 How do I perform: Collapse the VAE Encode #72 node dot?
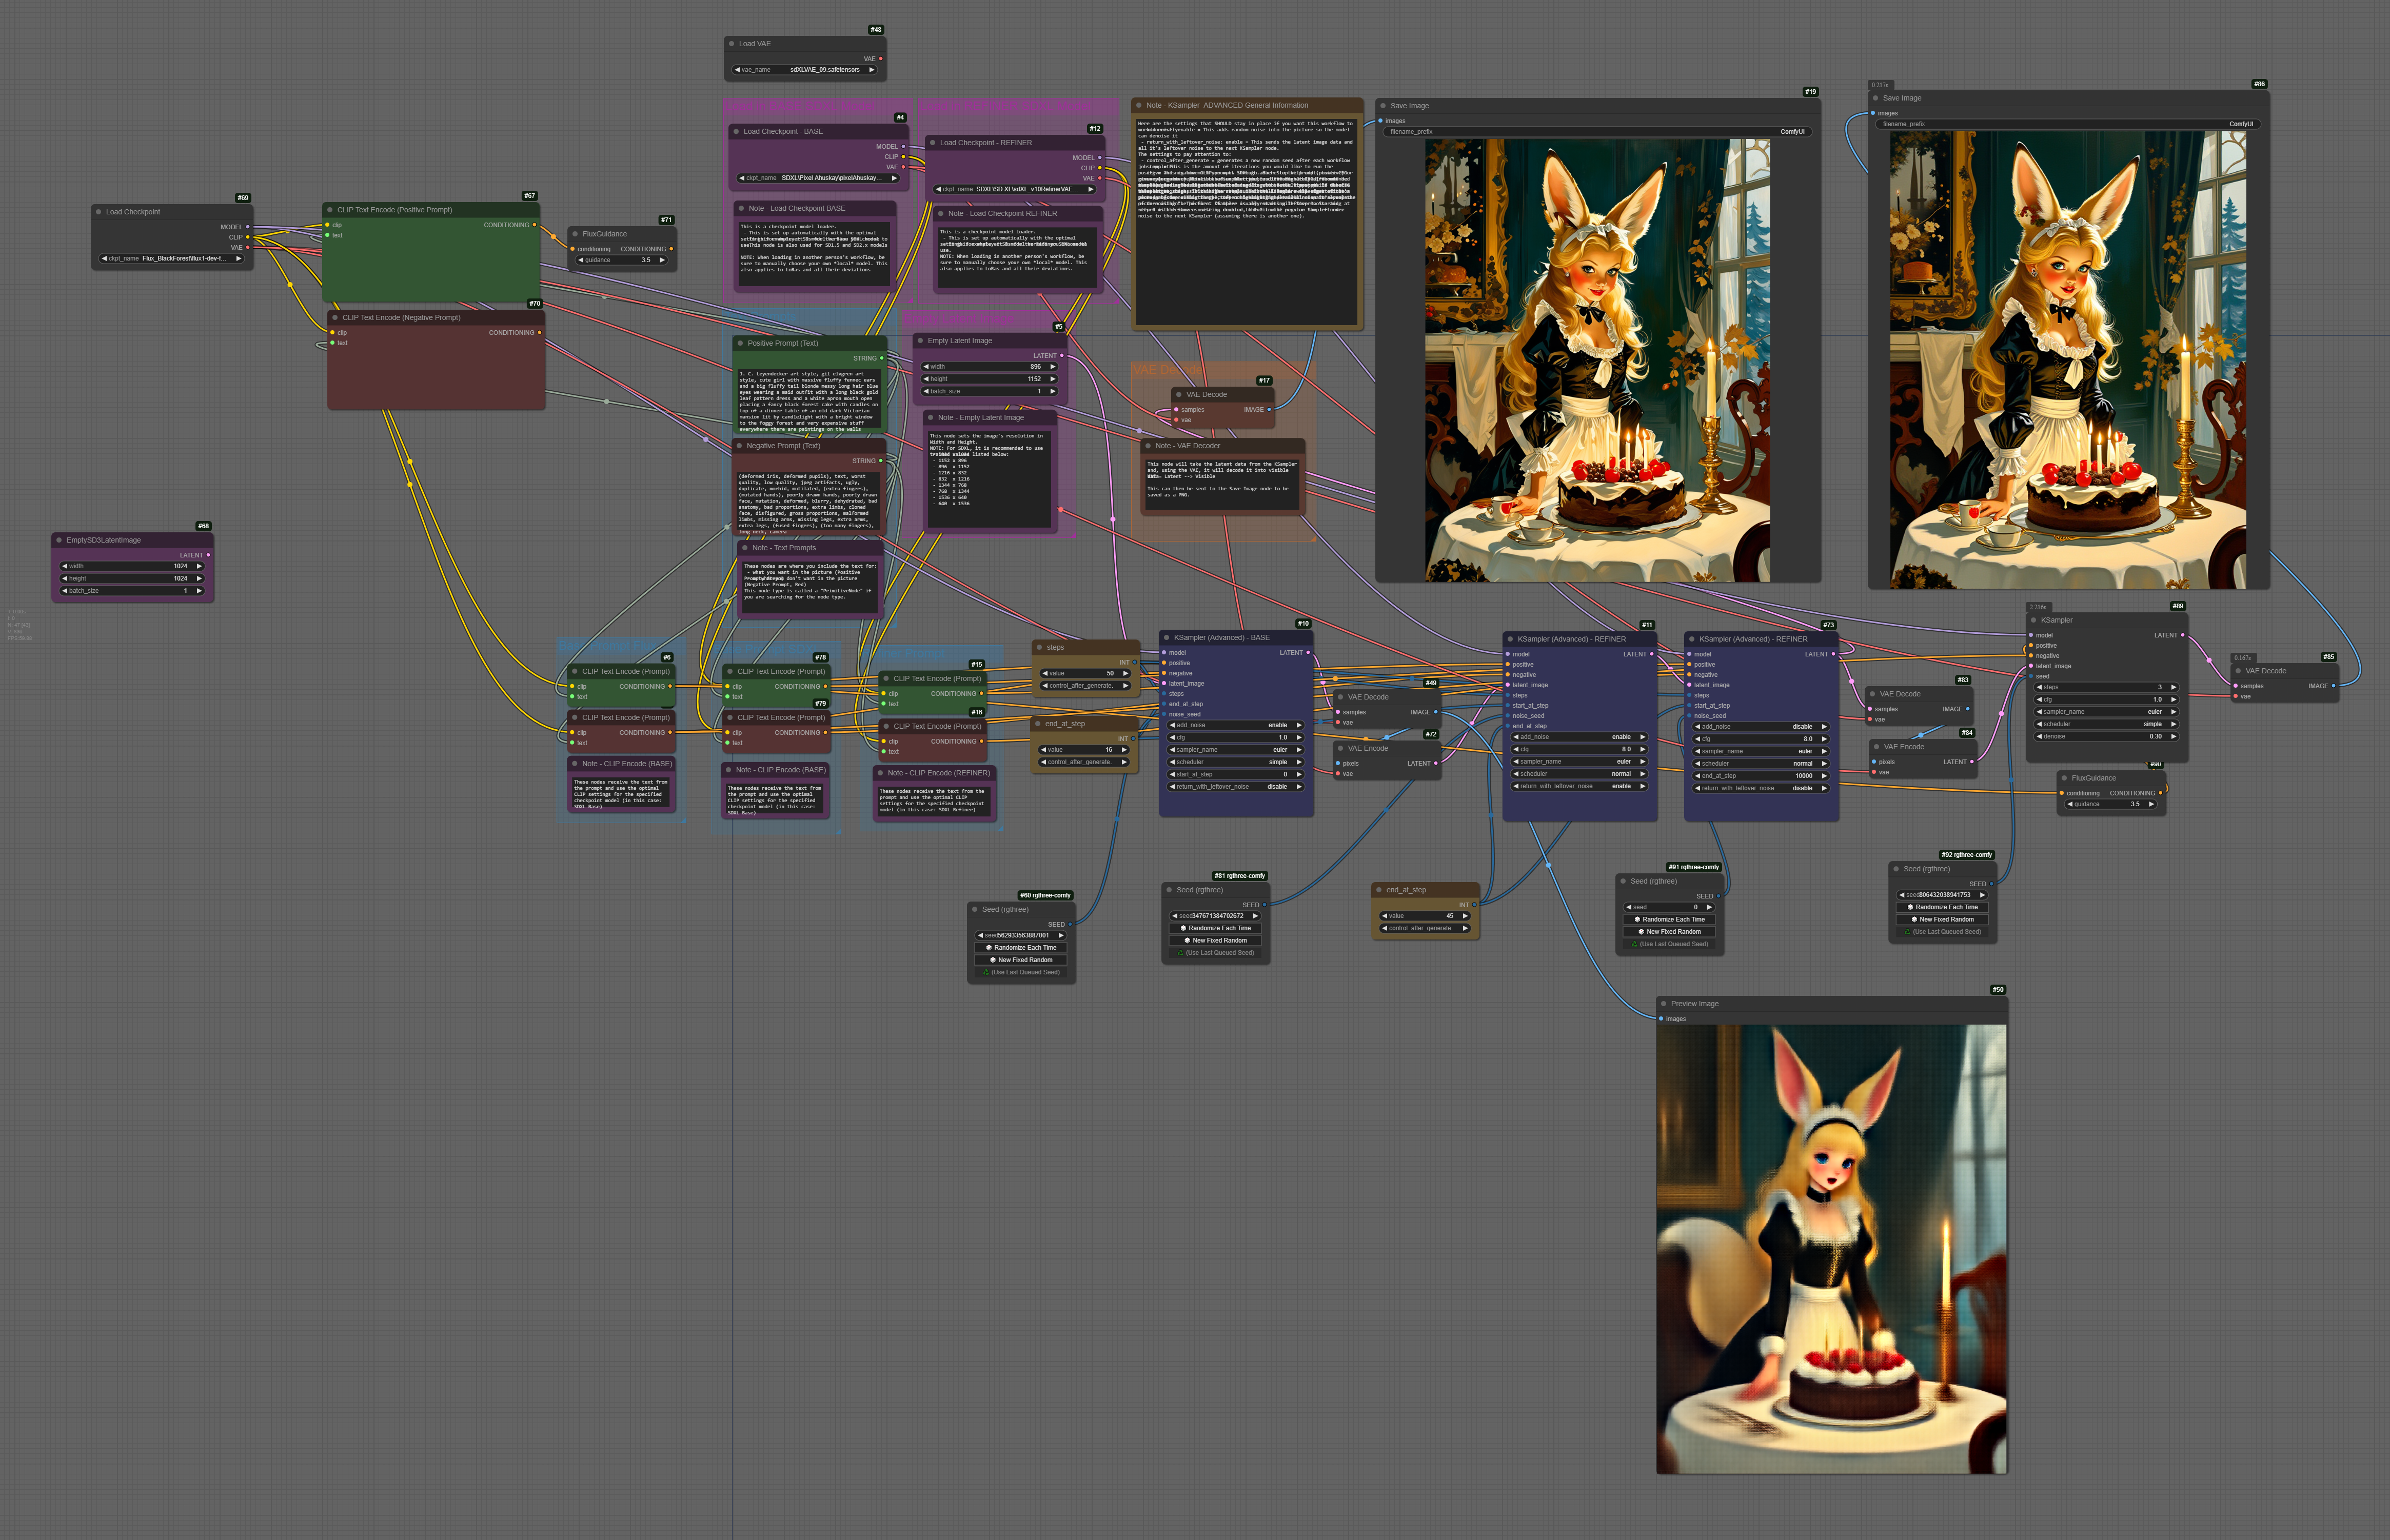pyautogui.click(x=1339, y=748)
